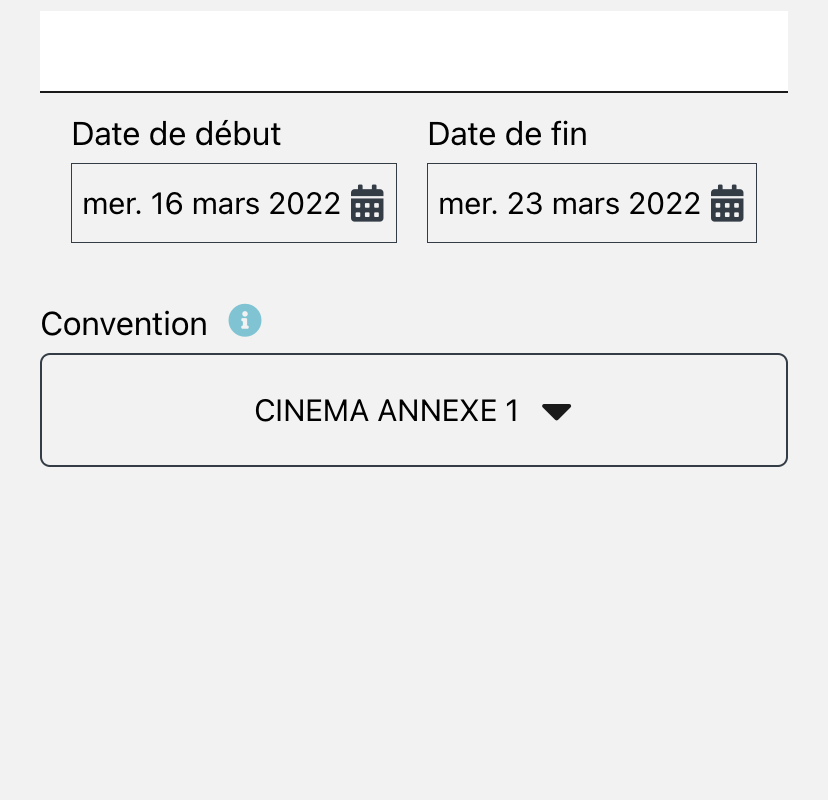The height and width of the screenshot is (800, 828).
Task: Click the weekday mer. in start date field
Action: pyautogui.click(x=112, y=204)
